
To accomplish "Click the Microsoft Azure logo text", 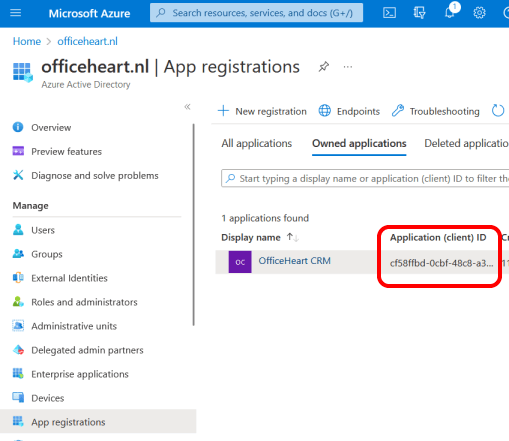I will (x=89, y=13).
